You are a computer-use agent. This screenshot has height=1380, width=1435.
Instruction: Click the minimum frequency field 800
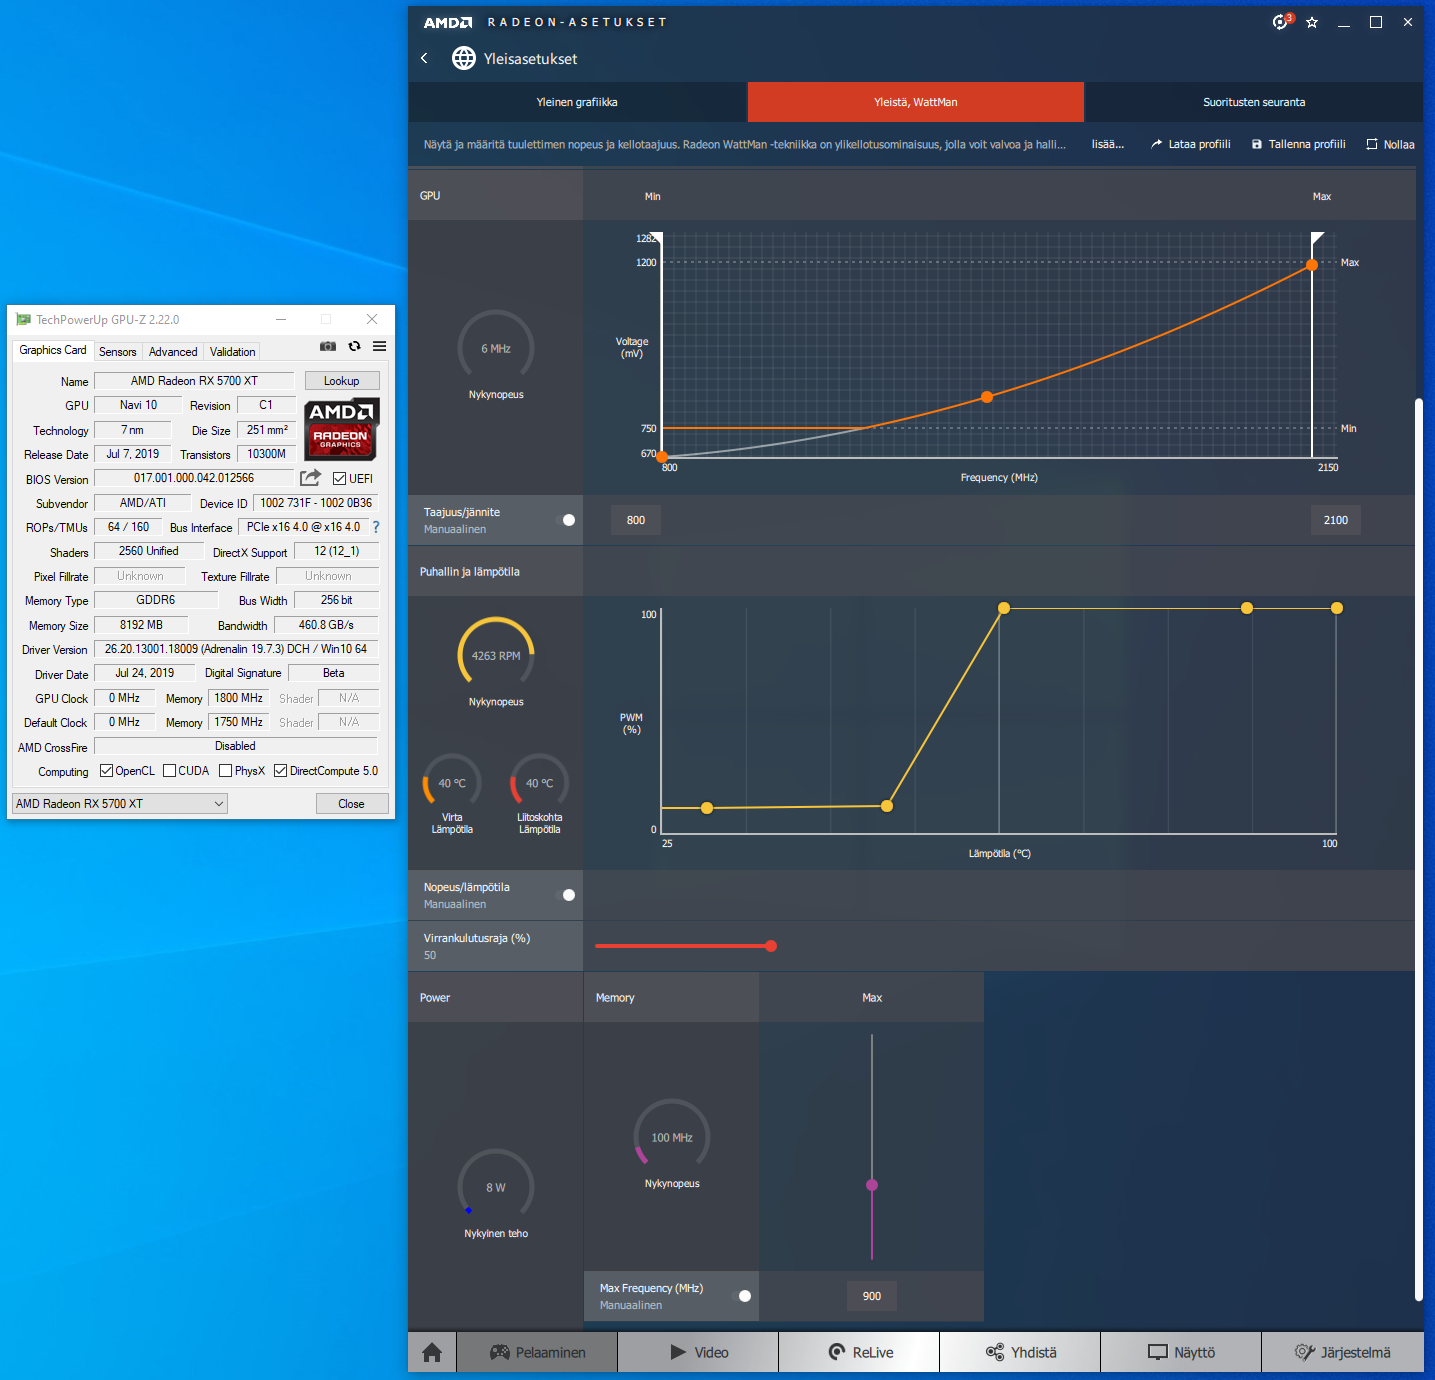pyautogui.click(x=636, y=520)
